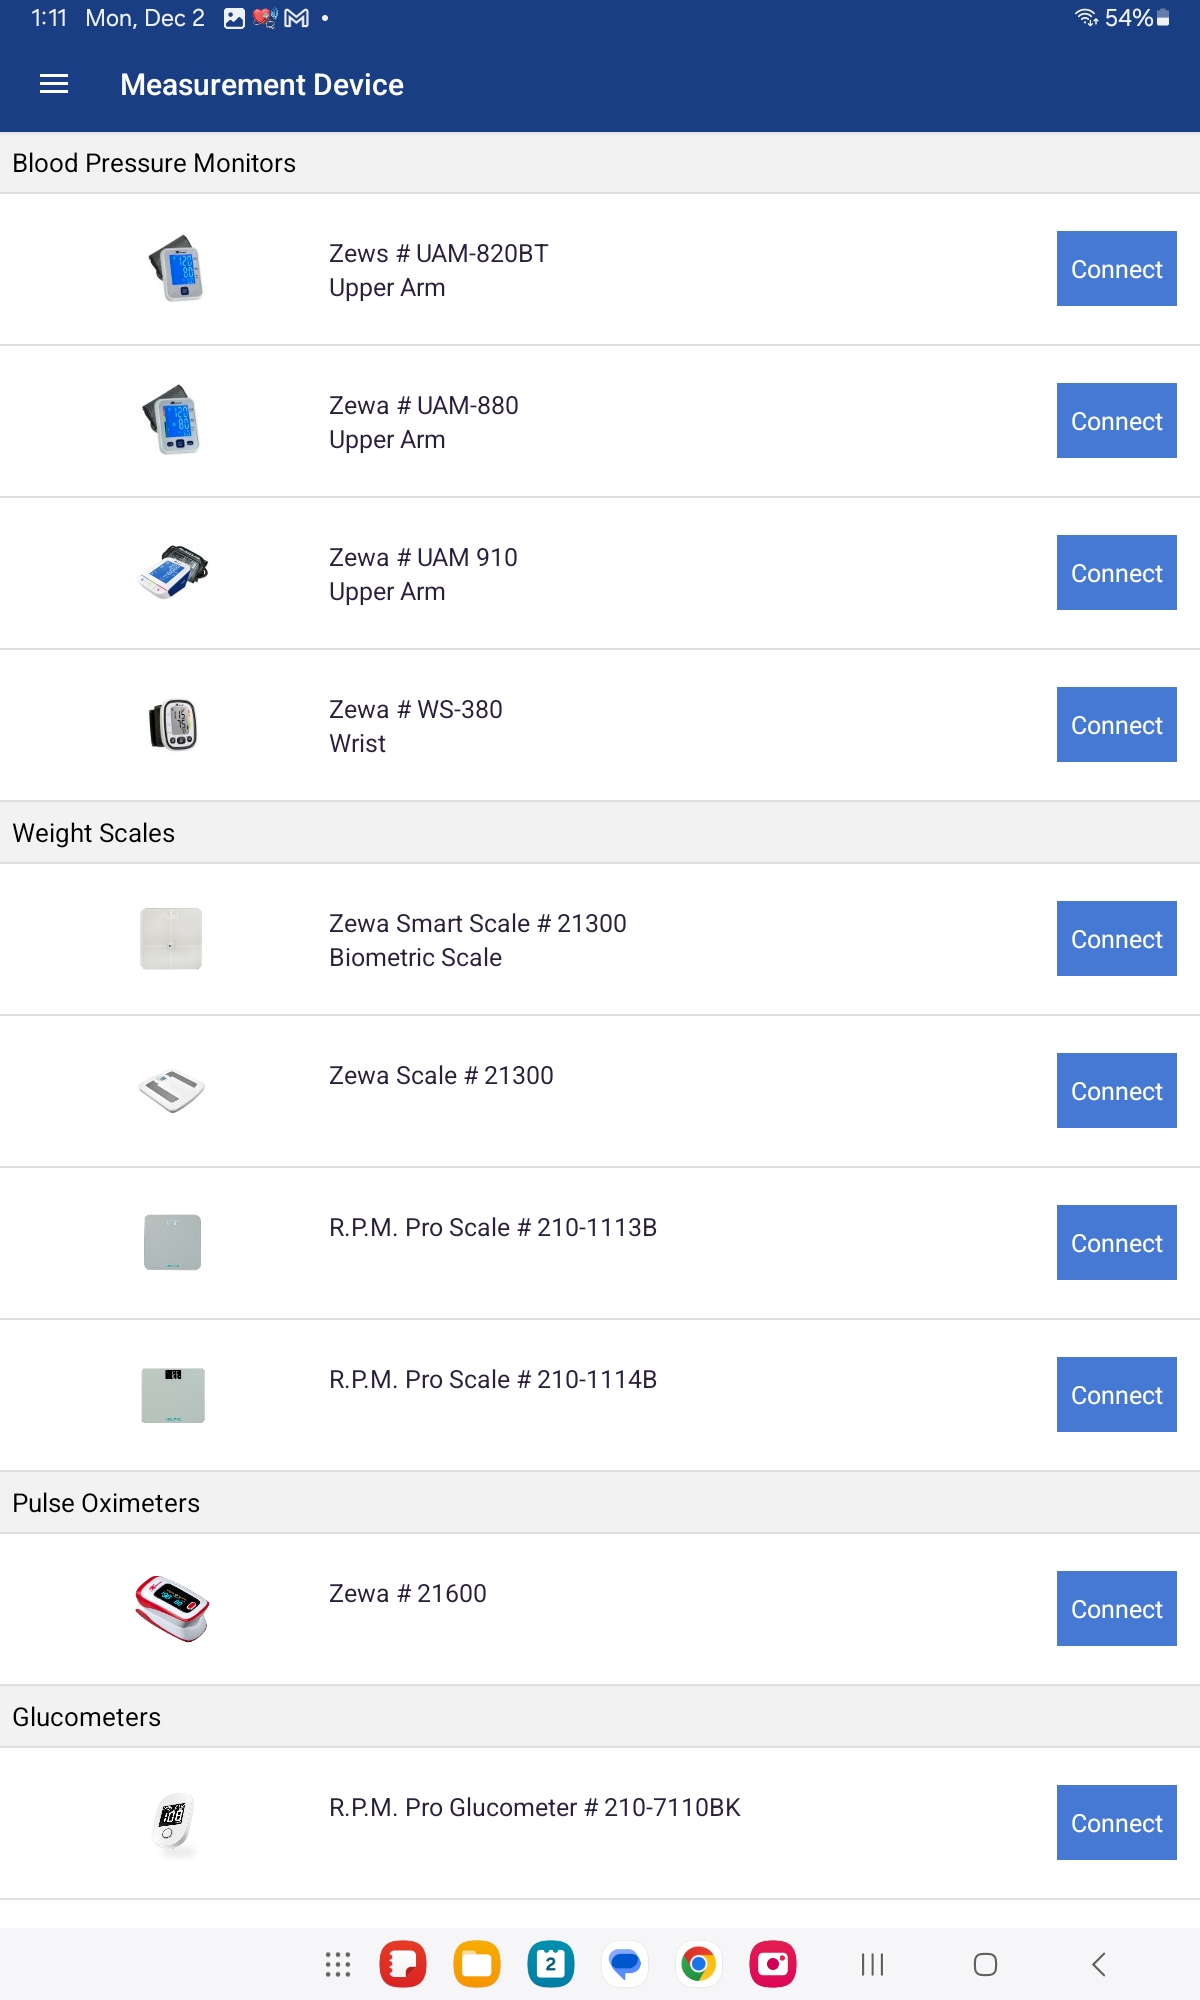Tap the UAM-820BT blood pressure monitor image
This screenshot has width=1200, height=2000.
click(x=172, y=269)
